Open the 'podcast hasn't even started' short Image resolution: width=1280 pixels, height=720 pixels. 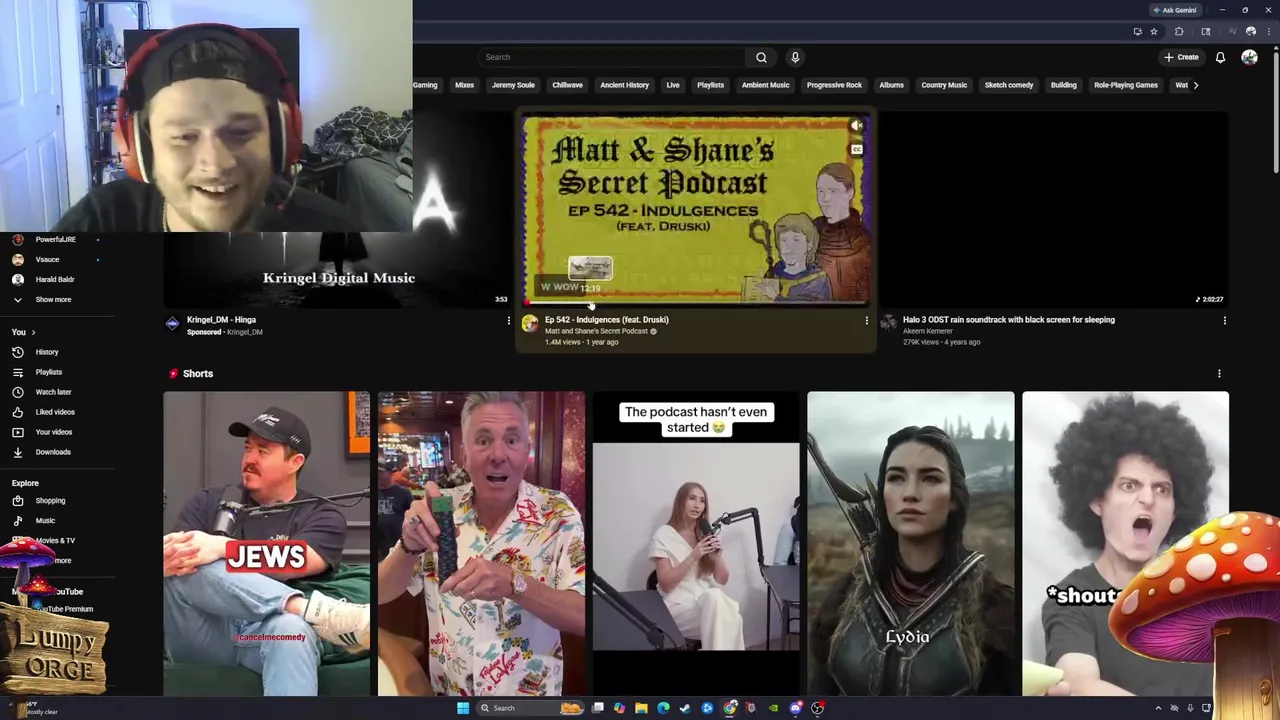pyautogui.click(x=696, y=543)
